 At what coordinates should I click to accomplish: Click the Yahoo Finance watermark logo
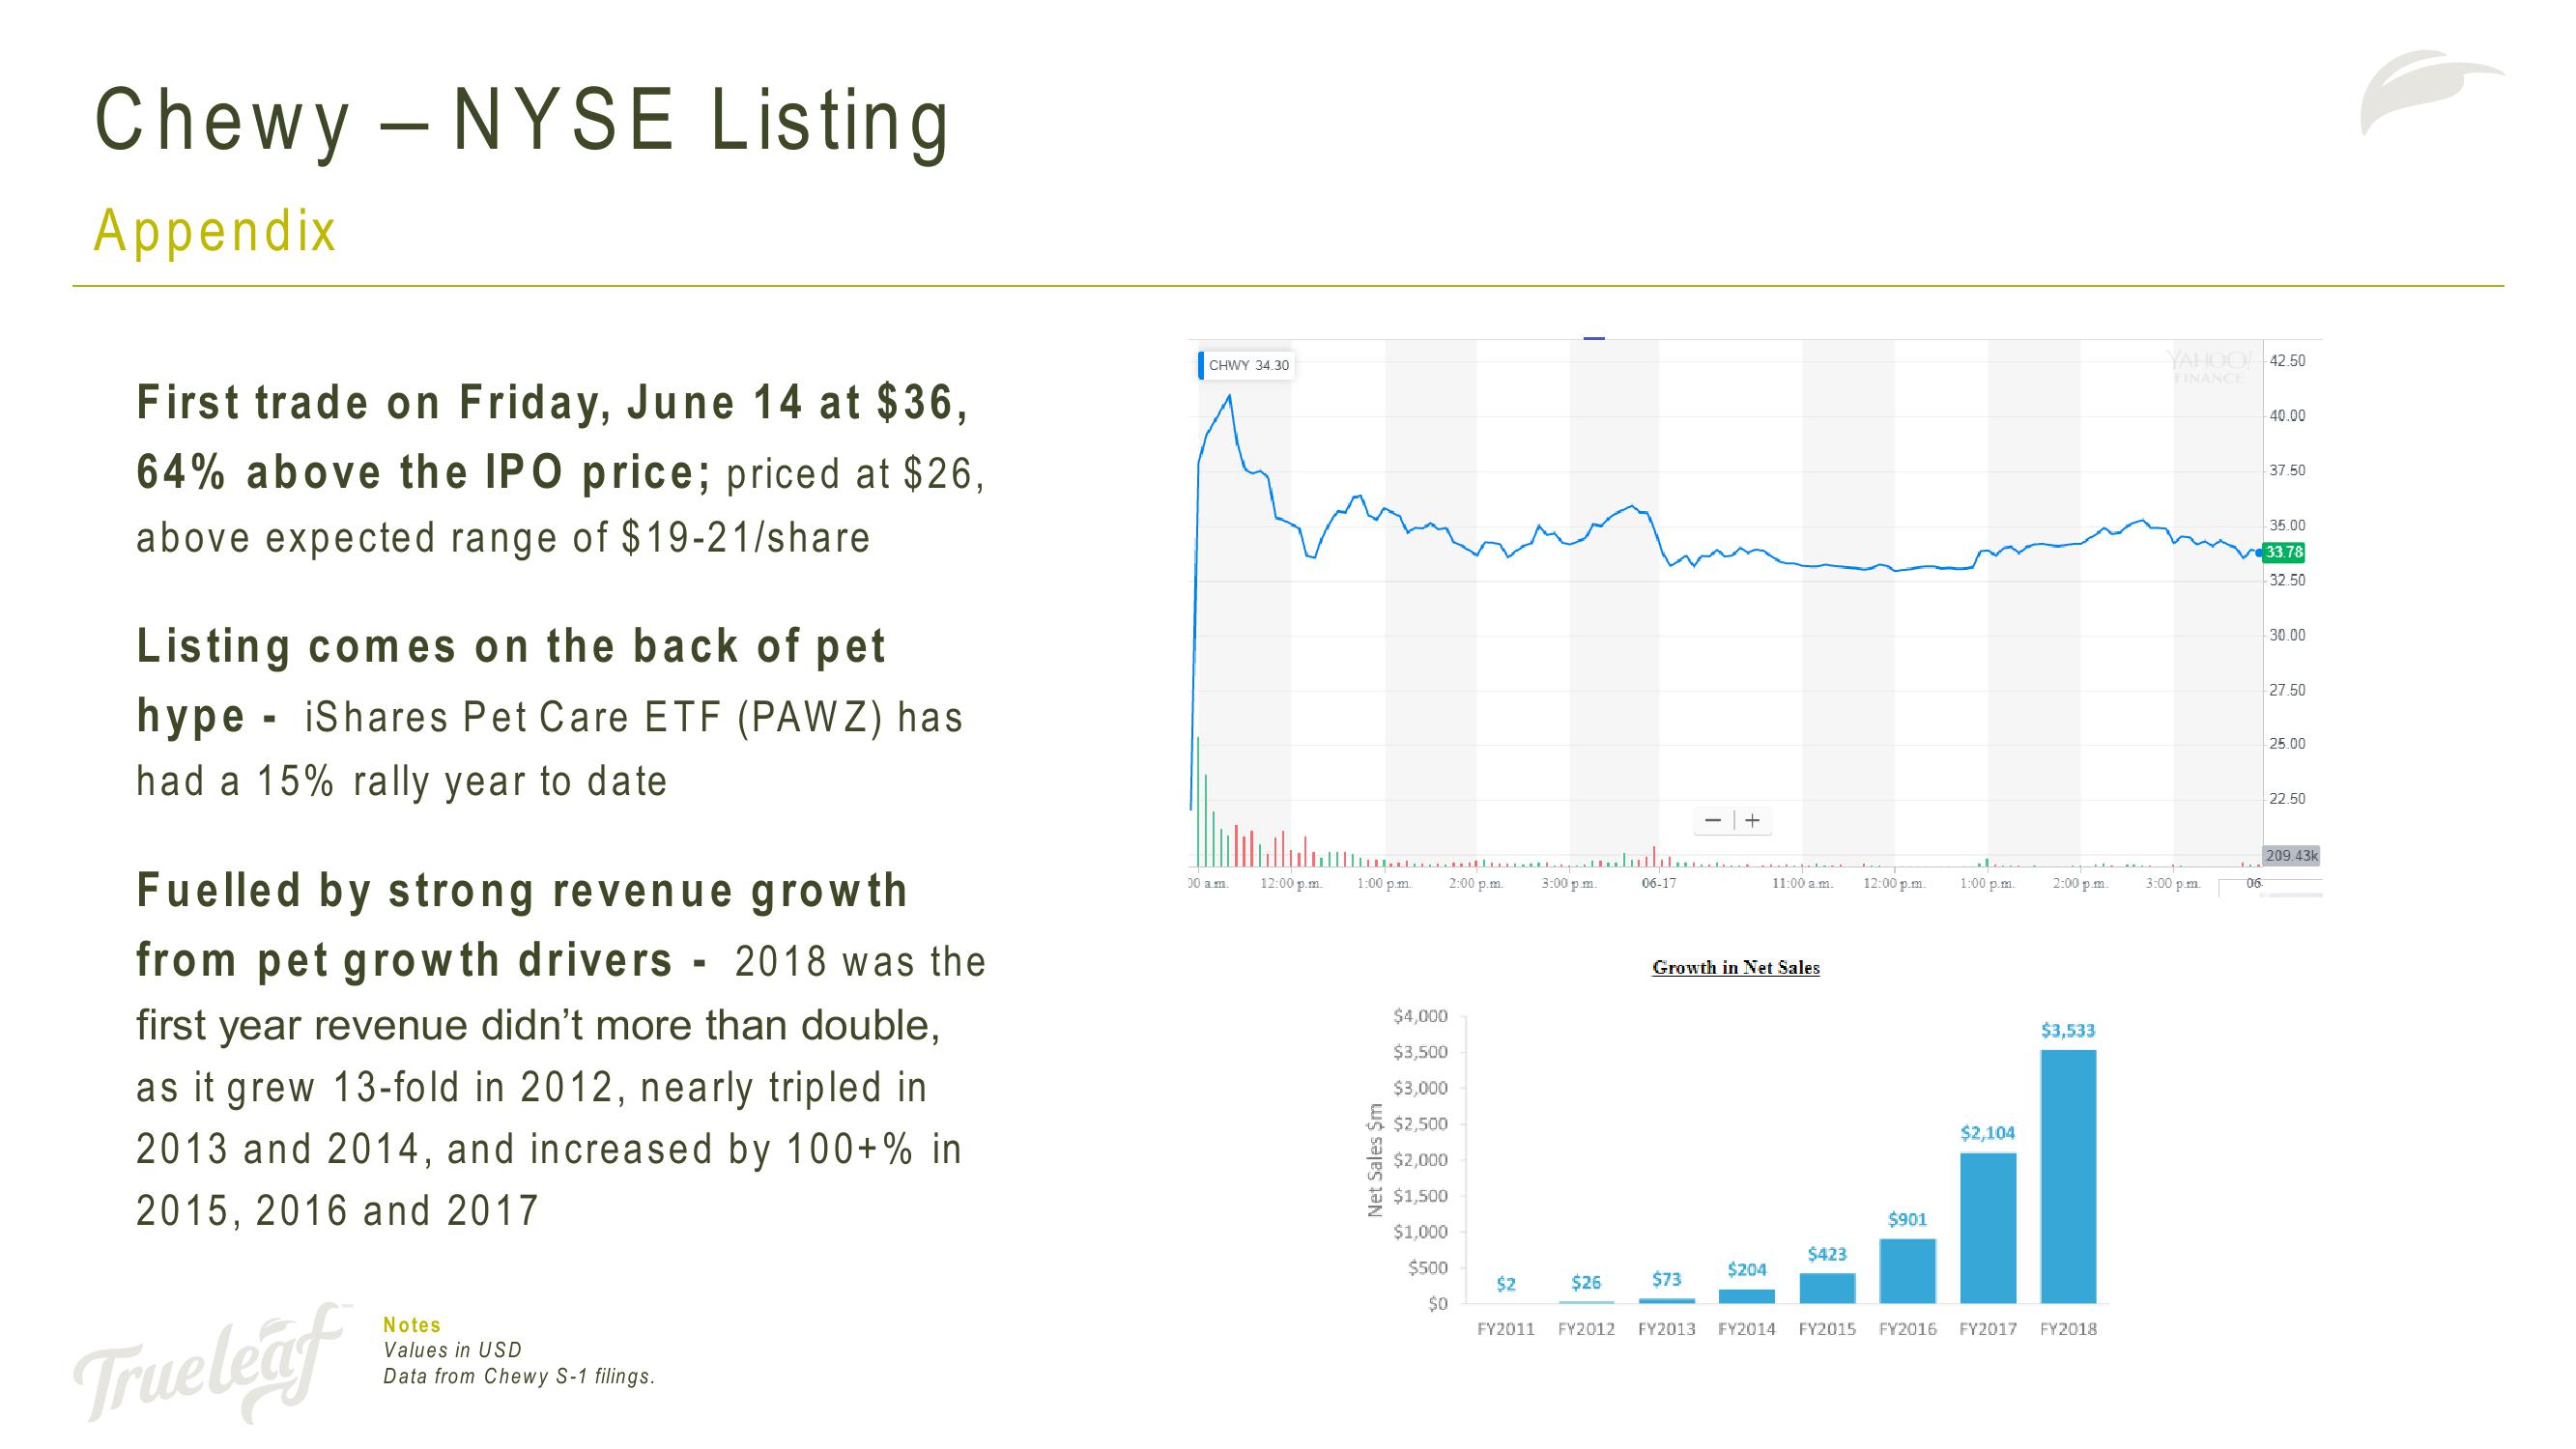2209,366
